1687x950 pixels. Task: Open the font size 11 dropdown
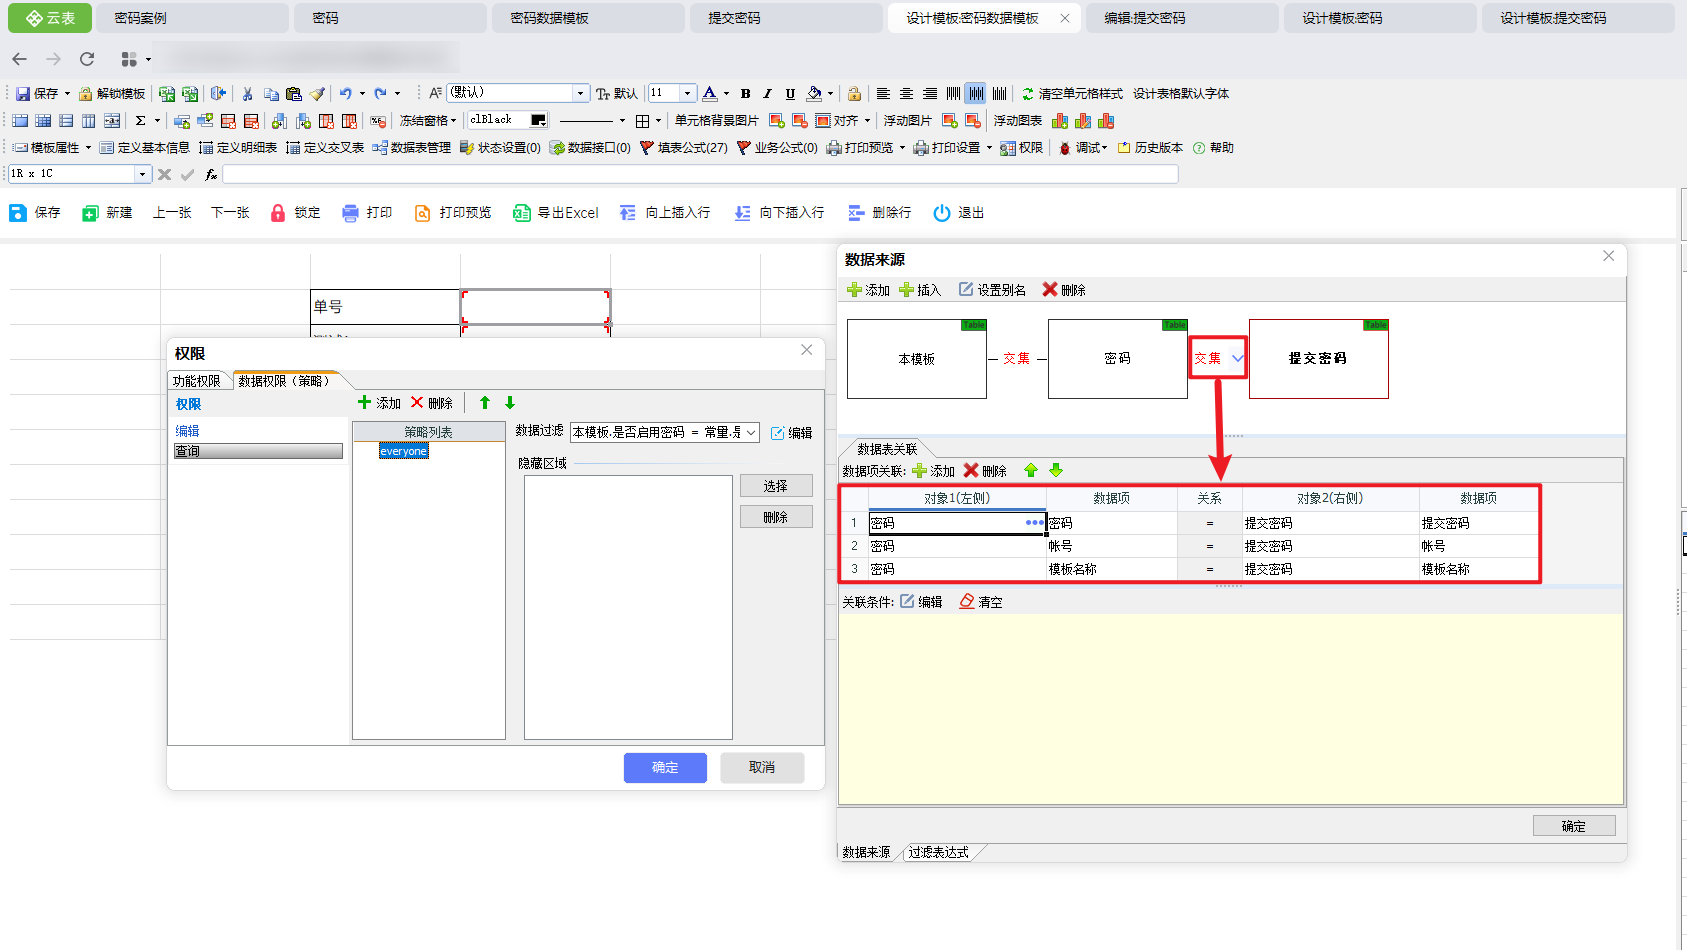(x=687, y=93)
